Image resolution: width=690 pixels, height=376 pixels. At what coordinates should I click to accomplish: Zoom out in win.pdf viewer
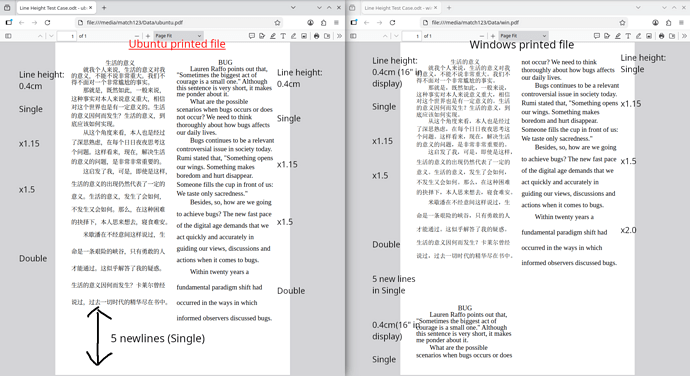(482, 36)
